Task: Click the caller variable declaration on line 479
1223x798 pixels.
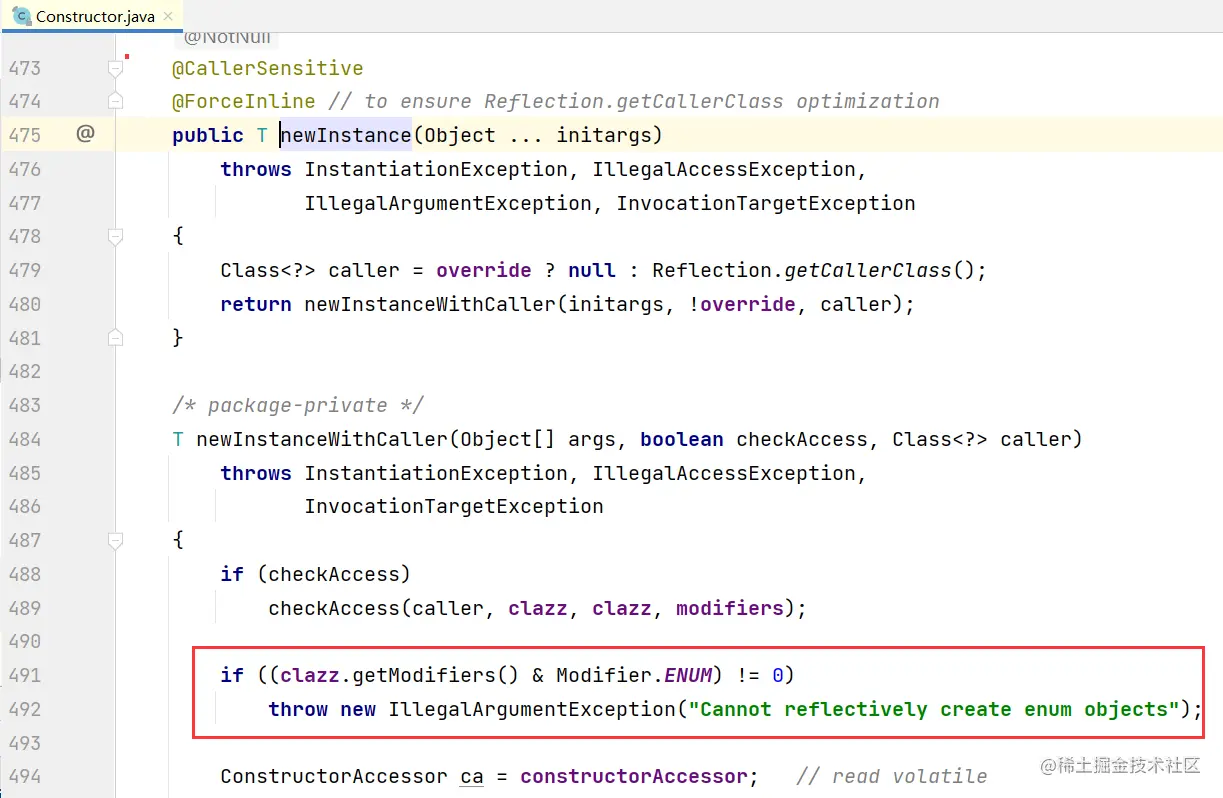Action: pos(364,270)
